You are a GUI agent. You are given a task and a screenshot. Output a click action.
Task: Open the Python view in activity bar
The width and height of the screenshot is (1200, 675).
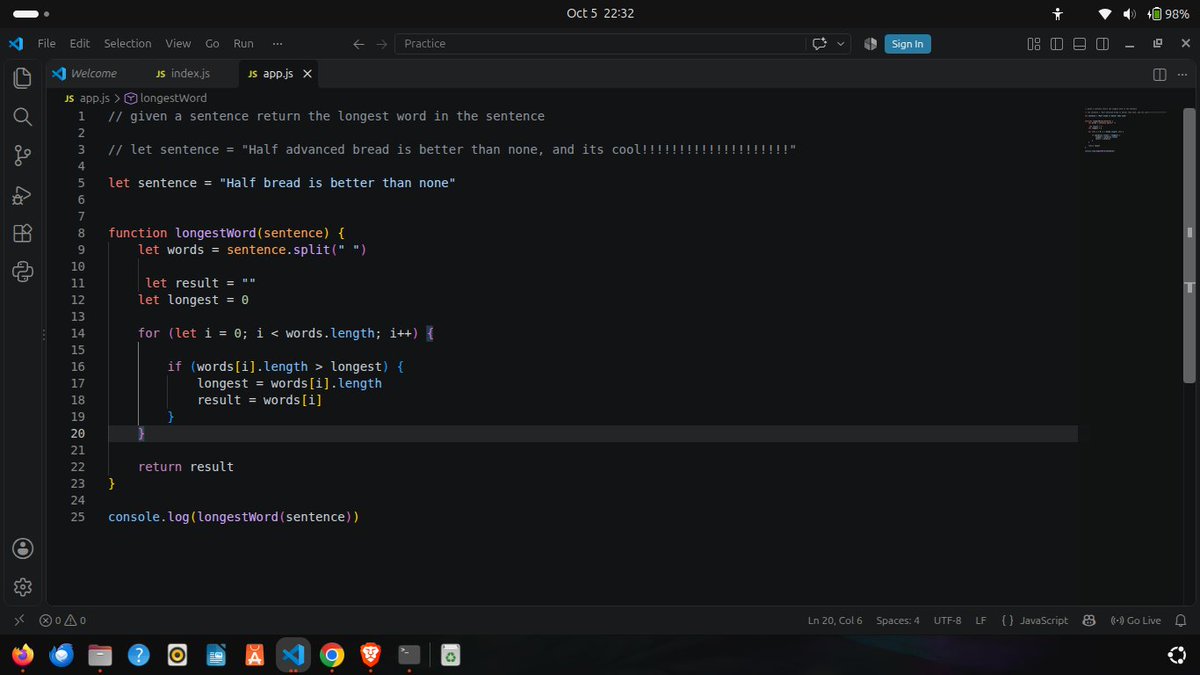[22, 272]
